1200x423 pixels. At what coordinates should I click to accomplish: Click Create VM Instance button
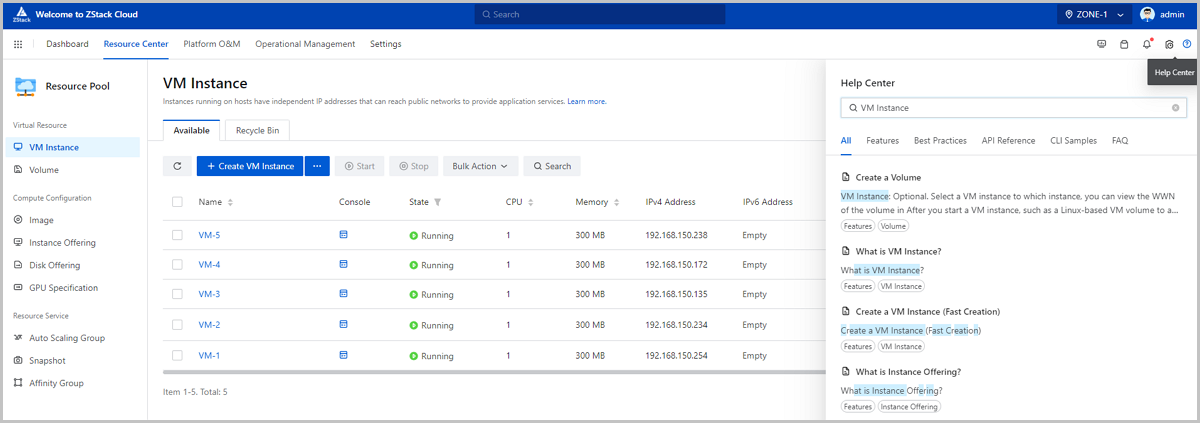pos(250,166)
